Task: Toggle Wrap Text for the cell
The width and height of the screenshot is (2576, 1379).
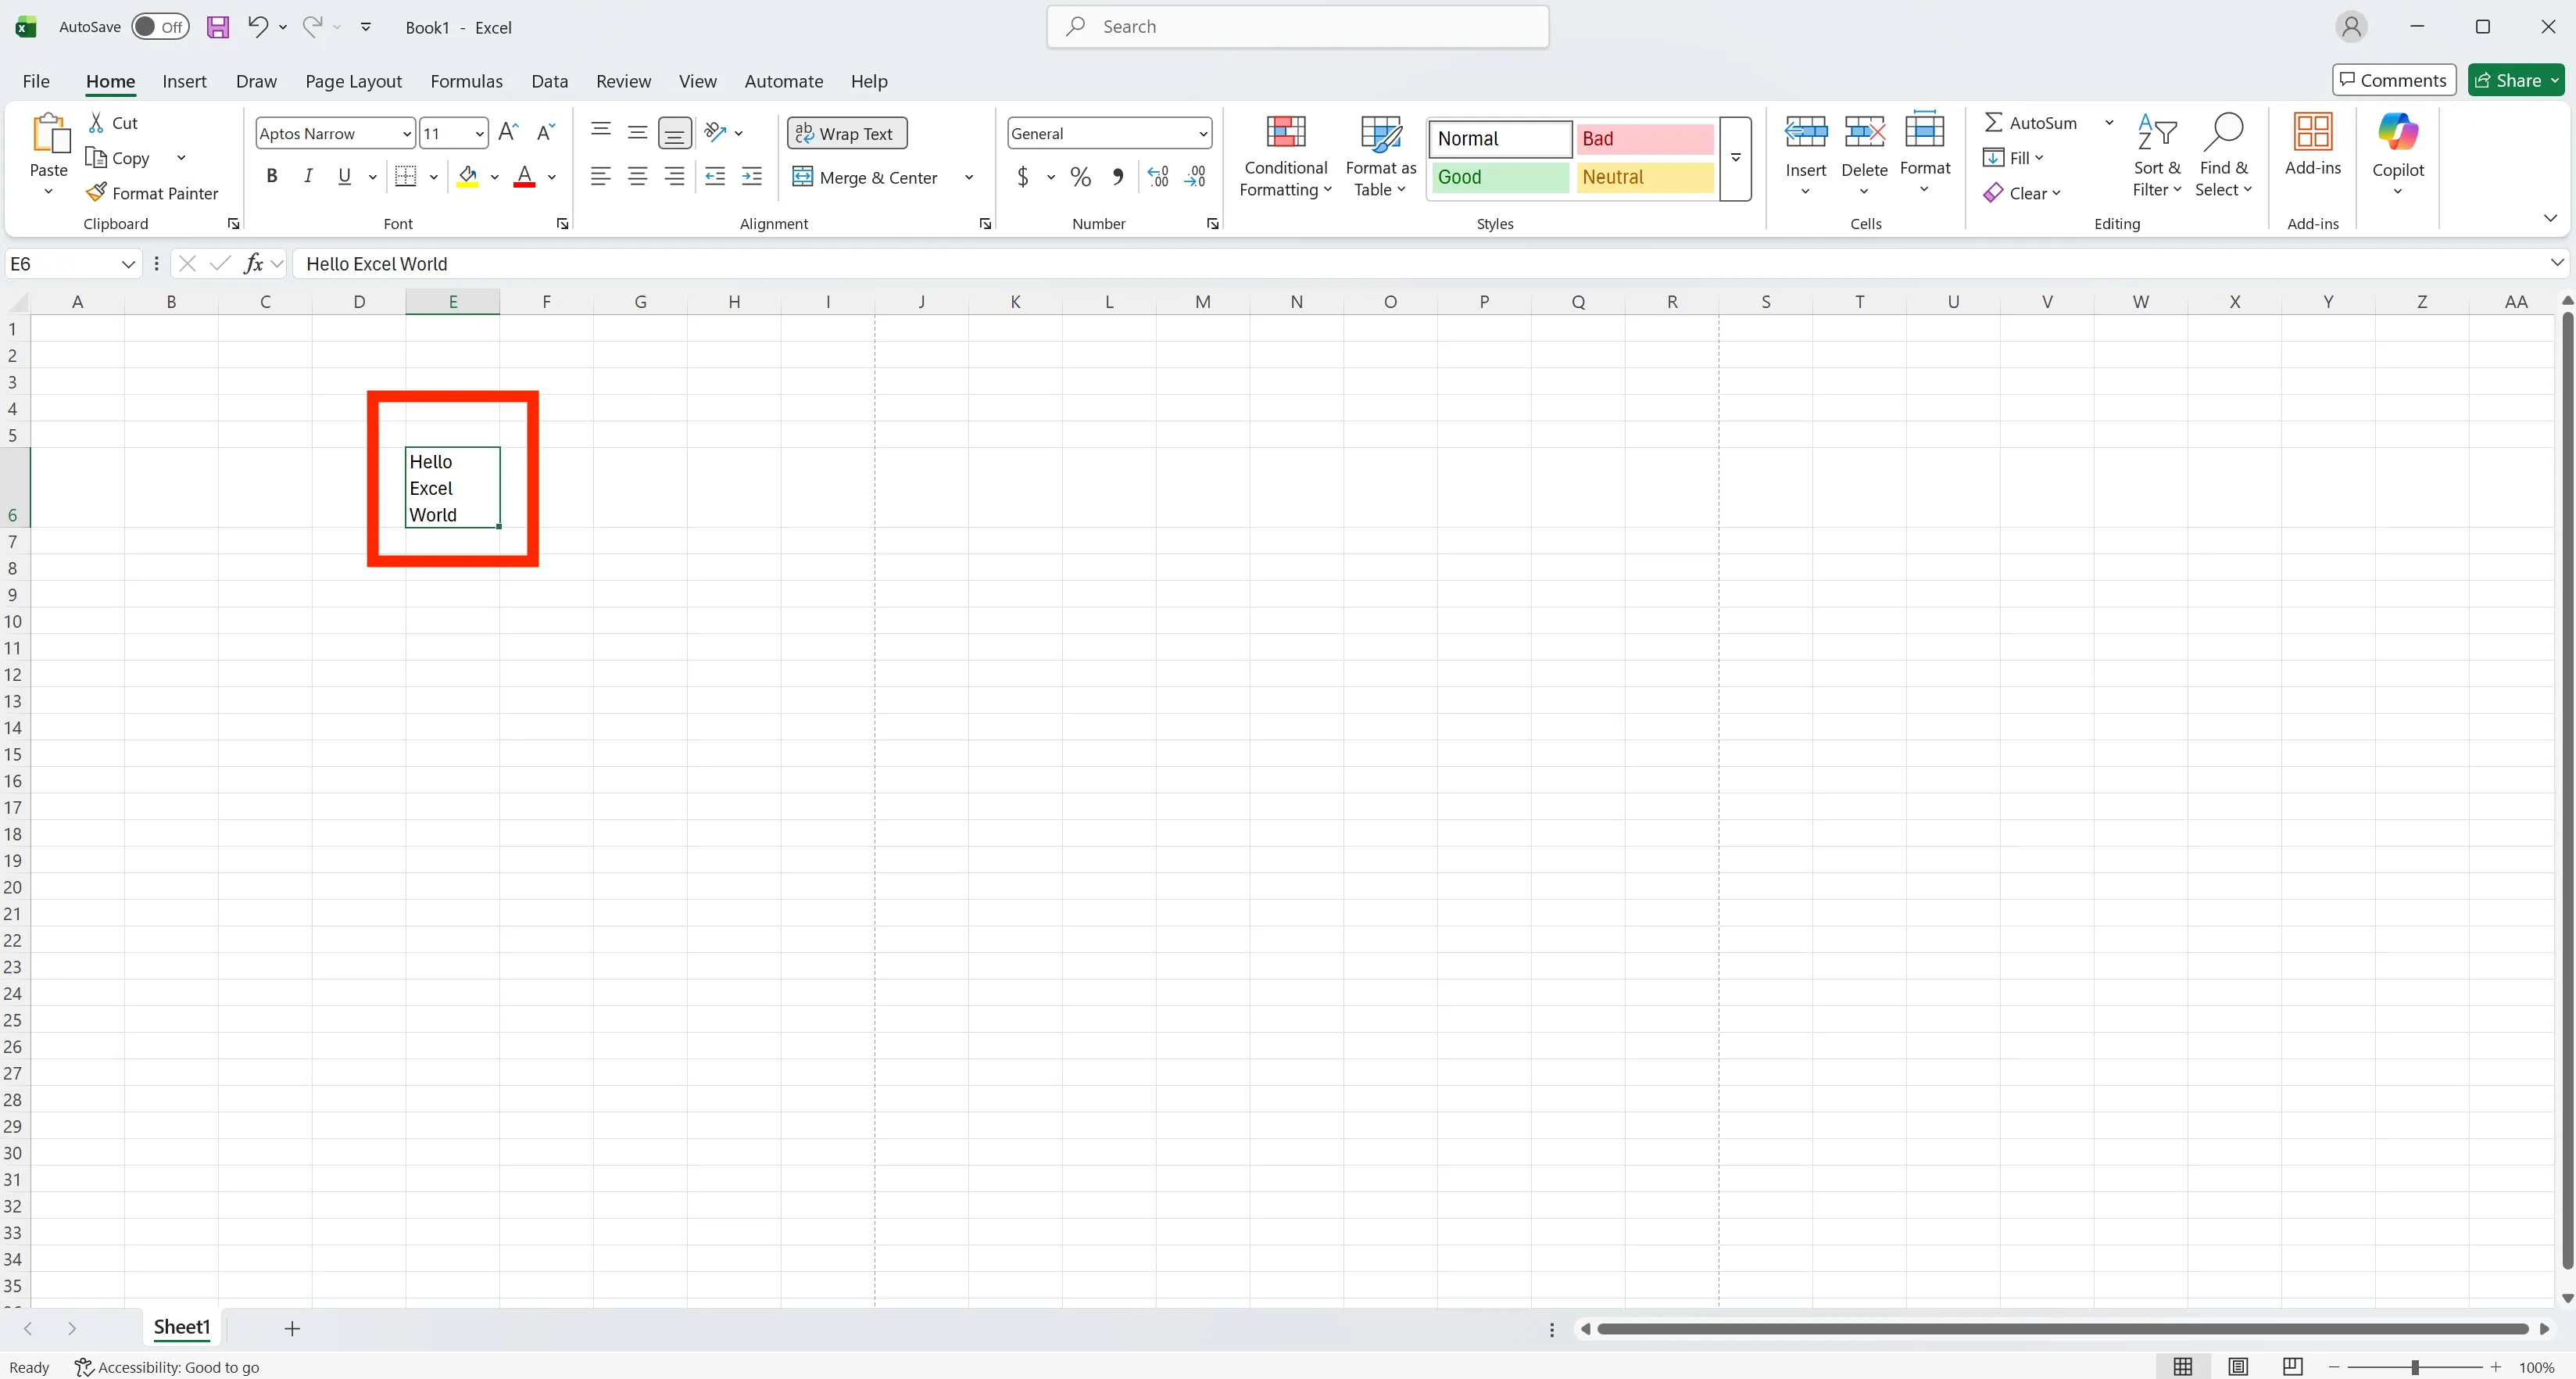Action: tap(846, 132)
